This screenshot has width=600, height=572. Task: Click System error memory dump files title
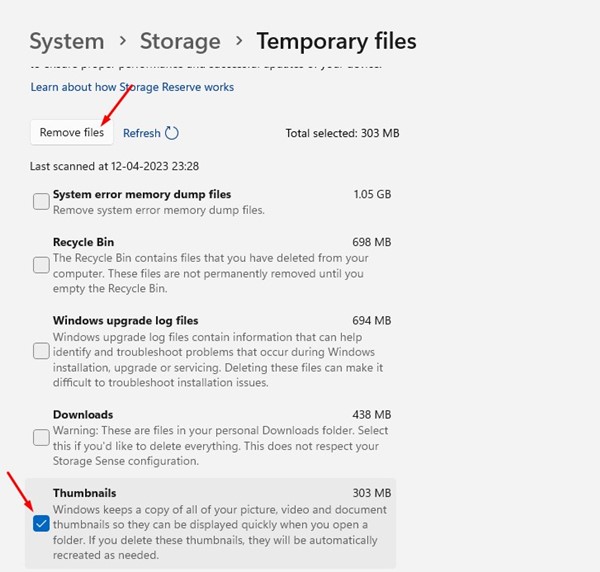click(141, 194)
